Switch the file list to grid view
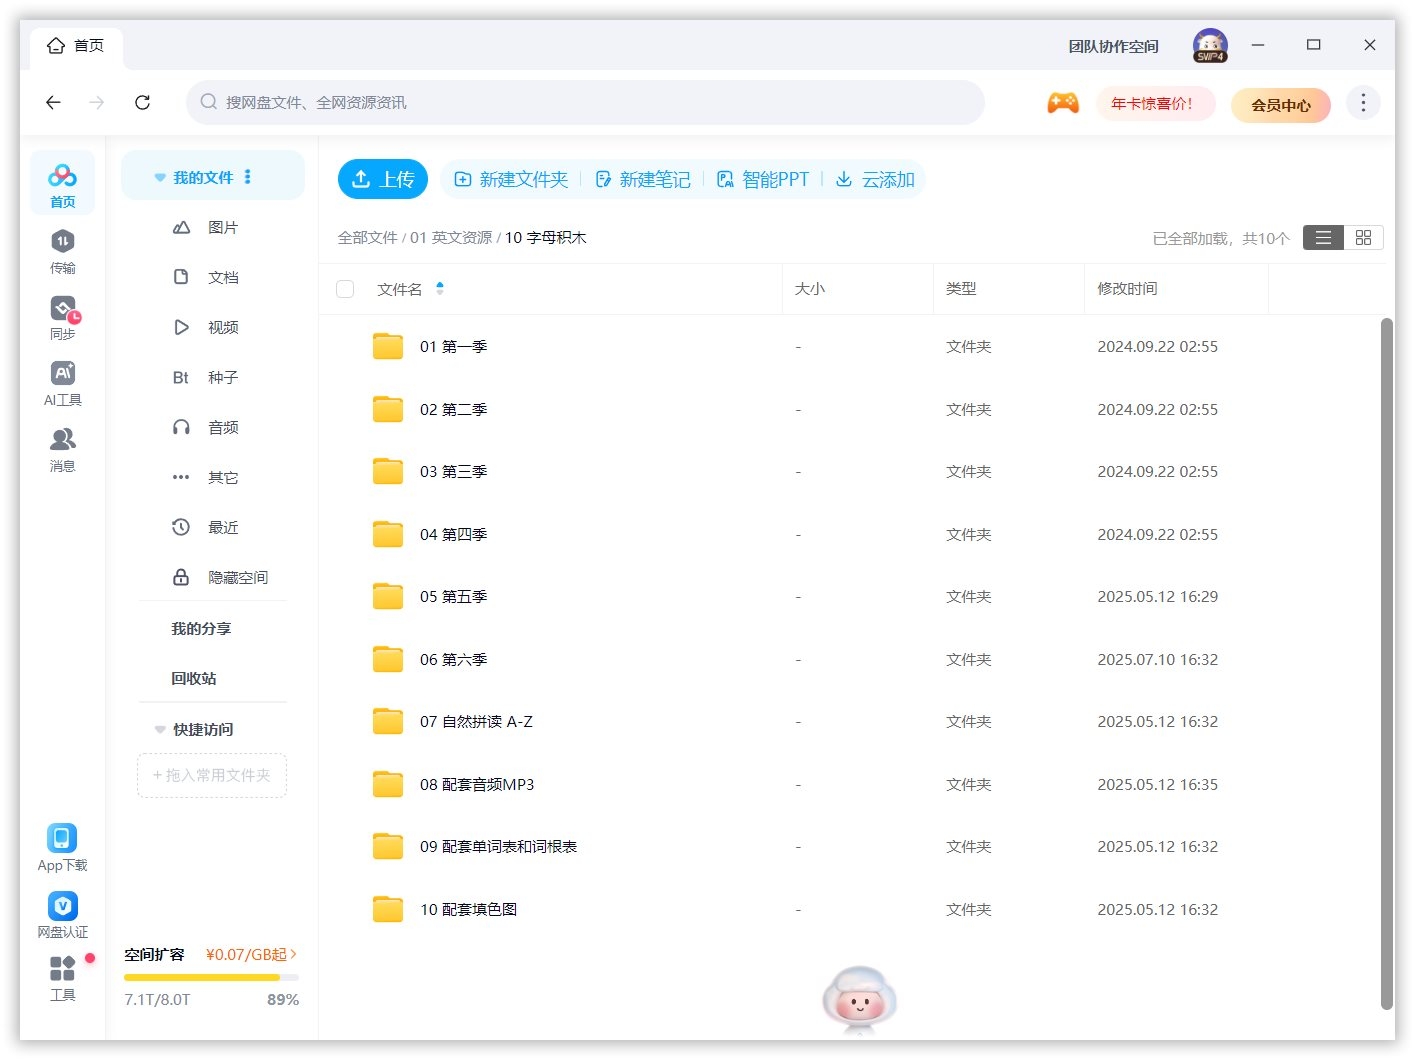1415x1060 pixels. [x=1363, y=237]
